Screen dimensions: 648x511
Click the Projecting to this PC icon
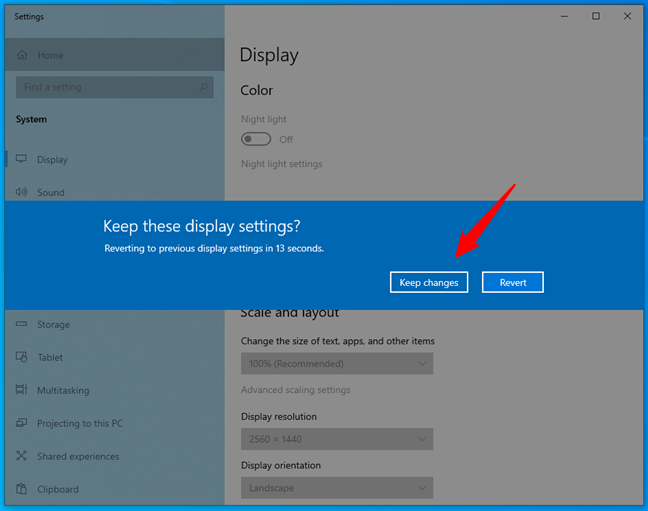point(22,423)
